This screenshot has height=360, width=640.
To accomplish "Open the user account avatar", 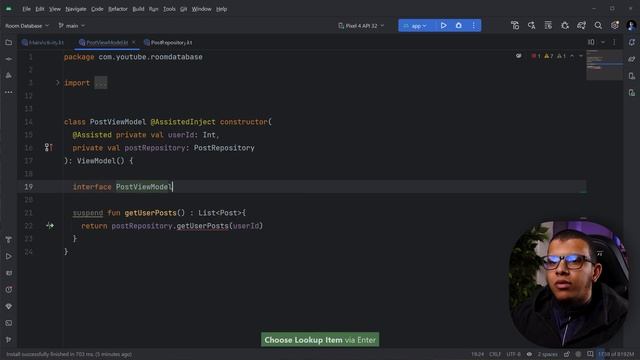I will click(631, 25).
